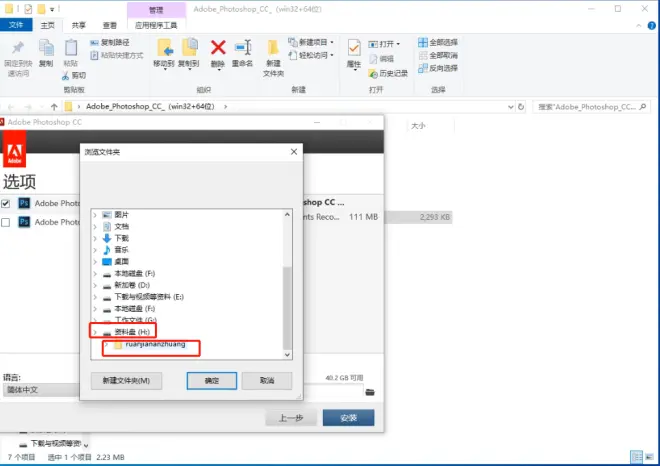This screenshot has width=660, height=466.
Task: Click Paste shortcut (粘贴快捷方式) in ribbon
Action: pos(117,55)
